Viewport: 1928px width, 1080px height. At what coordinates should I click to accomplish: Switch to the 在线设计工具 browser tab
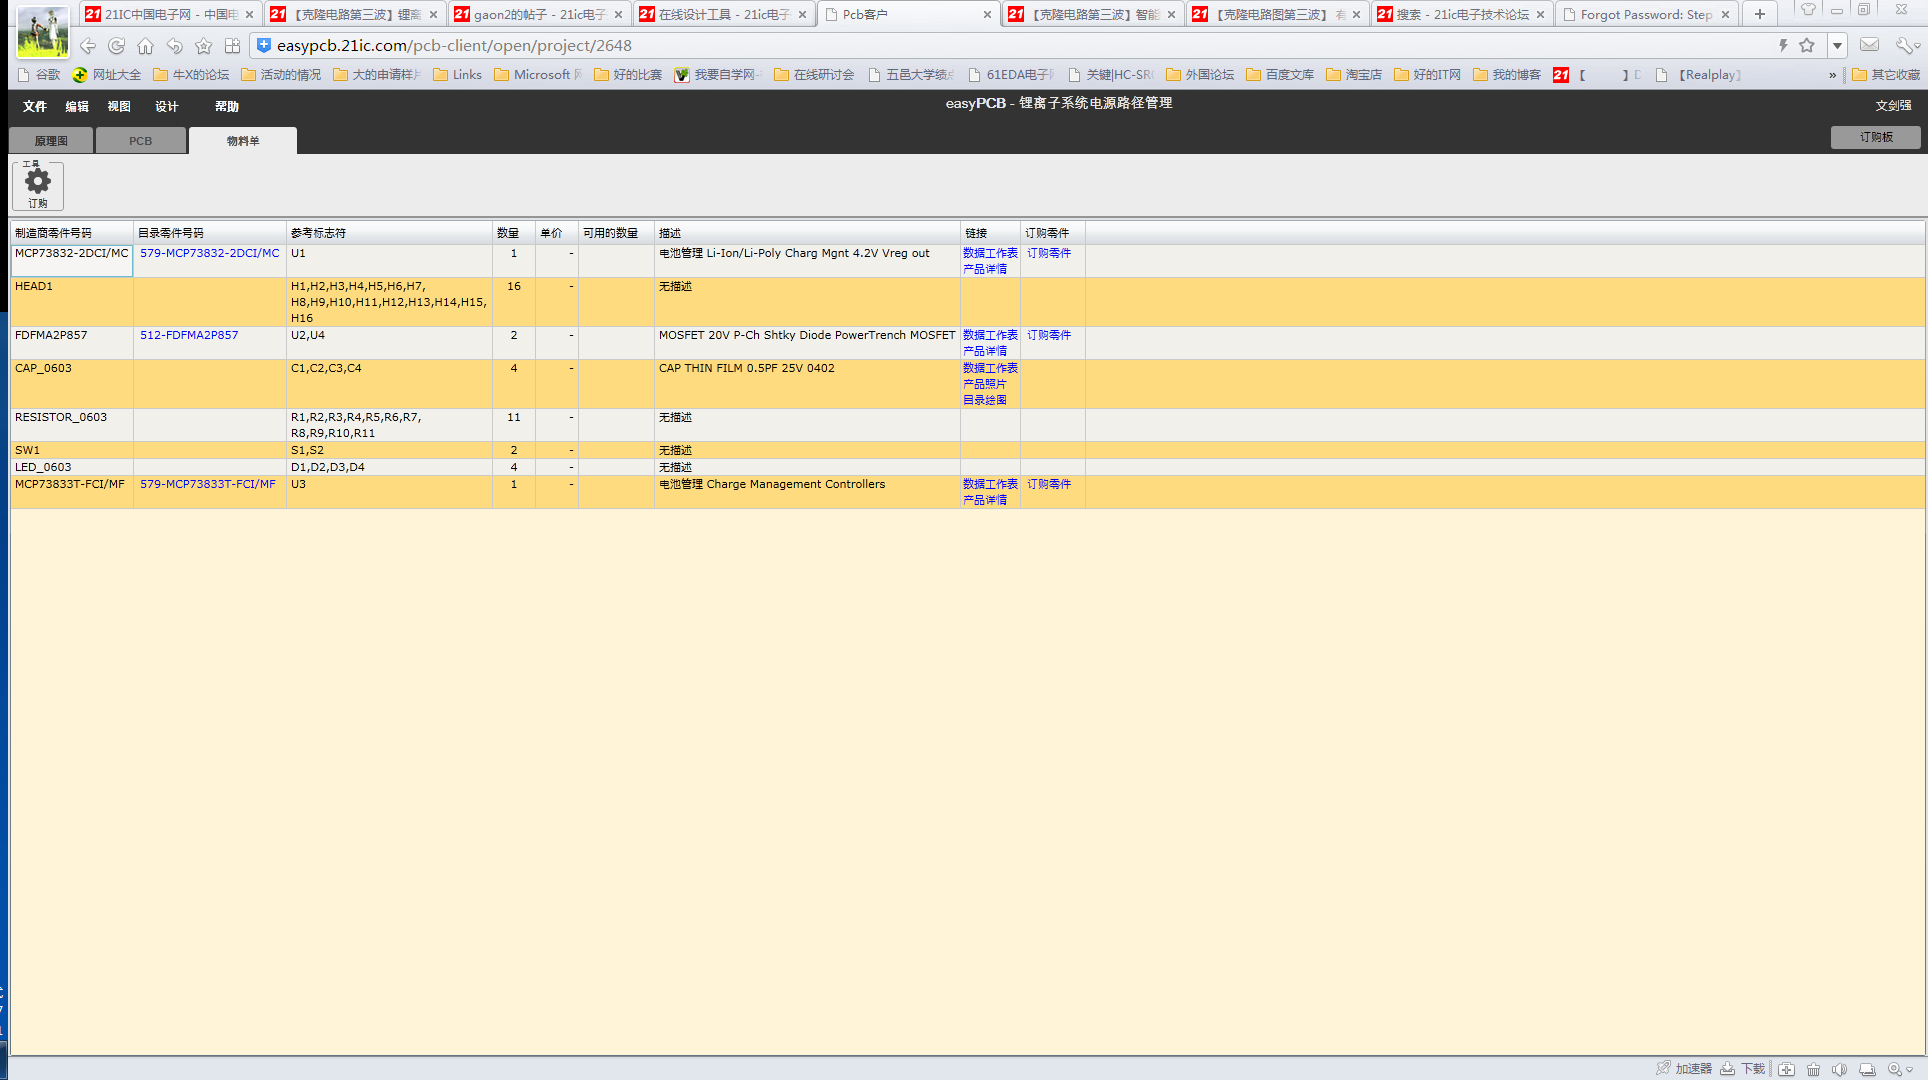pyautogui.click(x=724, y=14)
